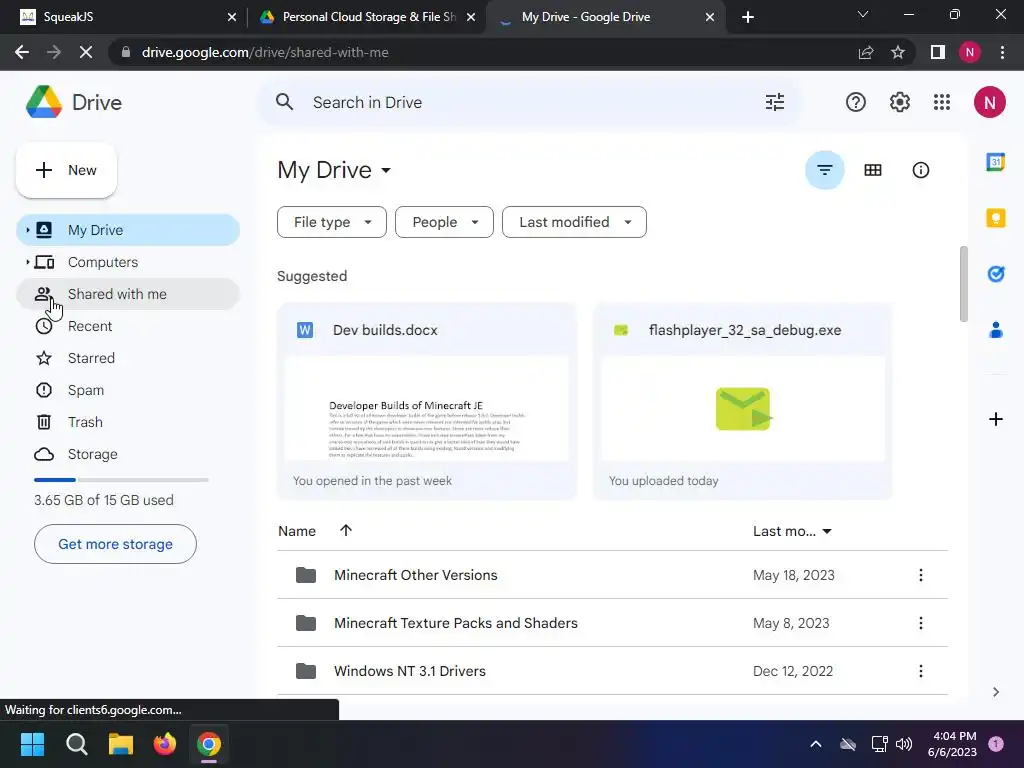Image resolution: width=1024 pixels, height=768 pixels.
Task: Open the Chrome three-dot menu
Action: pos(1002,52)
